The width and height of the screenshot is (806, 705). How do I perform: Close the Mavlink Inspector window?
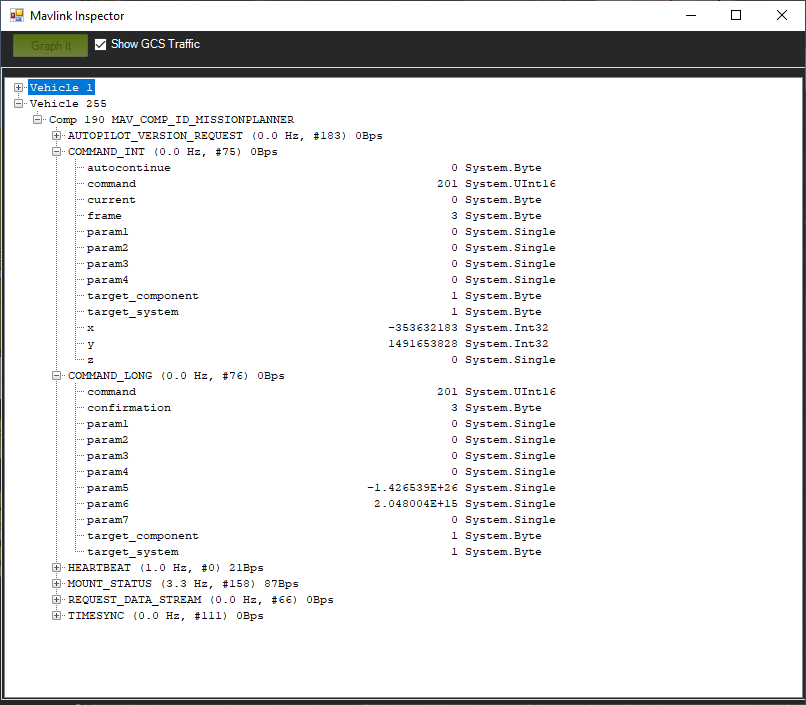tap(782, 15)
